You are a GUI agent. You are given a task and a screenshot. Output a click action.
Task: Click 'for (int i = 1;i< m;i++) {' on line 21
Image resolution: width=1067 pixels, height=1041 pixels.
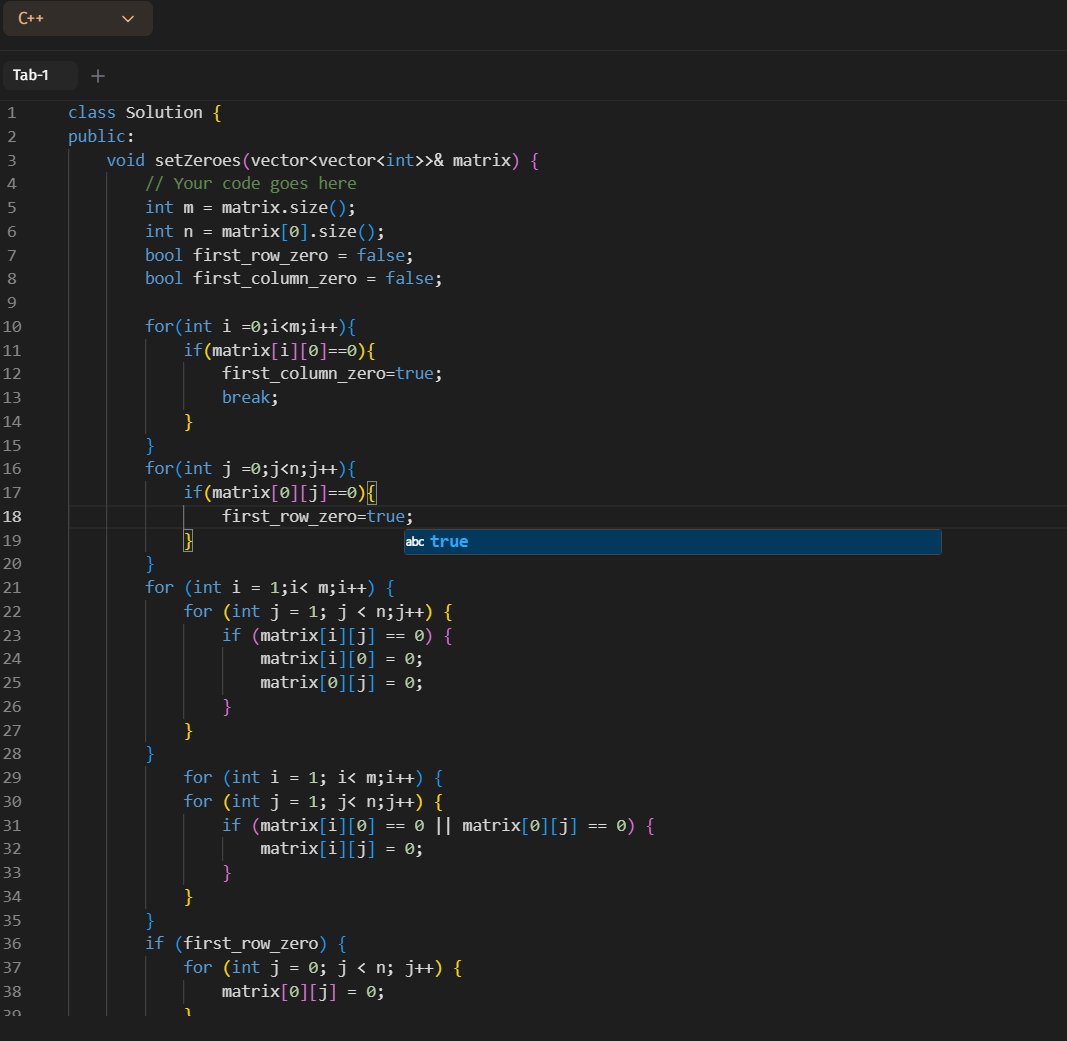click(269, 587)
